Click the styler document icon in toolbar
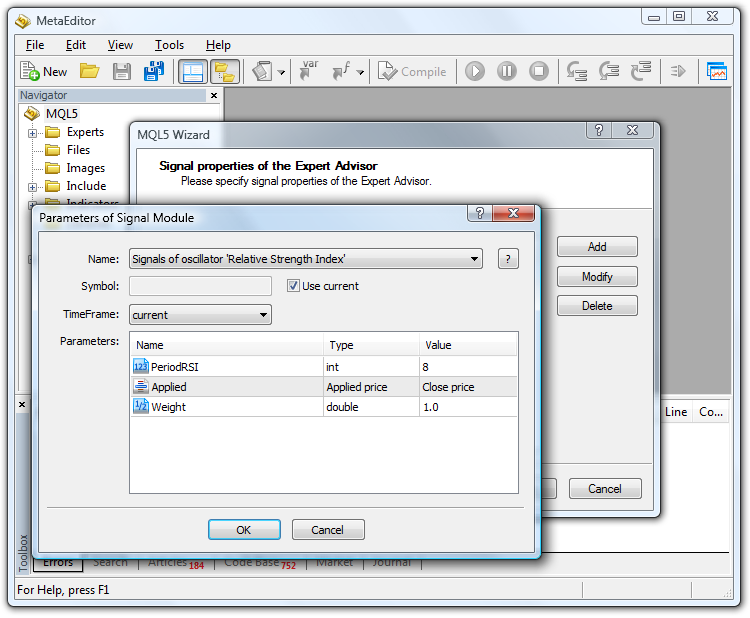The width and height of the screenshot is (750, 618). pyautogui.click(x=262, y=71)
